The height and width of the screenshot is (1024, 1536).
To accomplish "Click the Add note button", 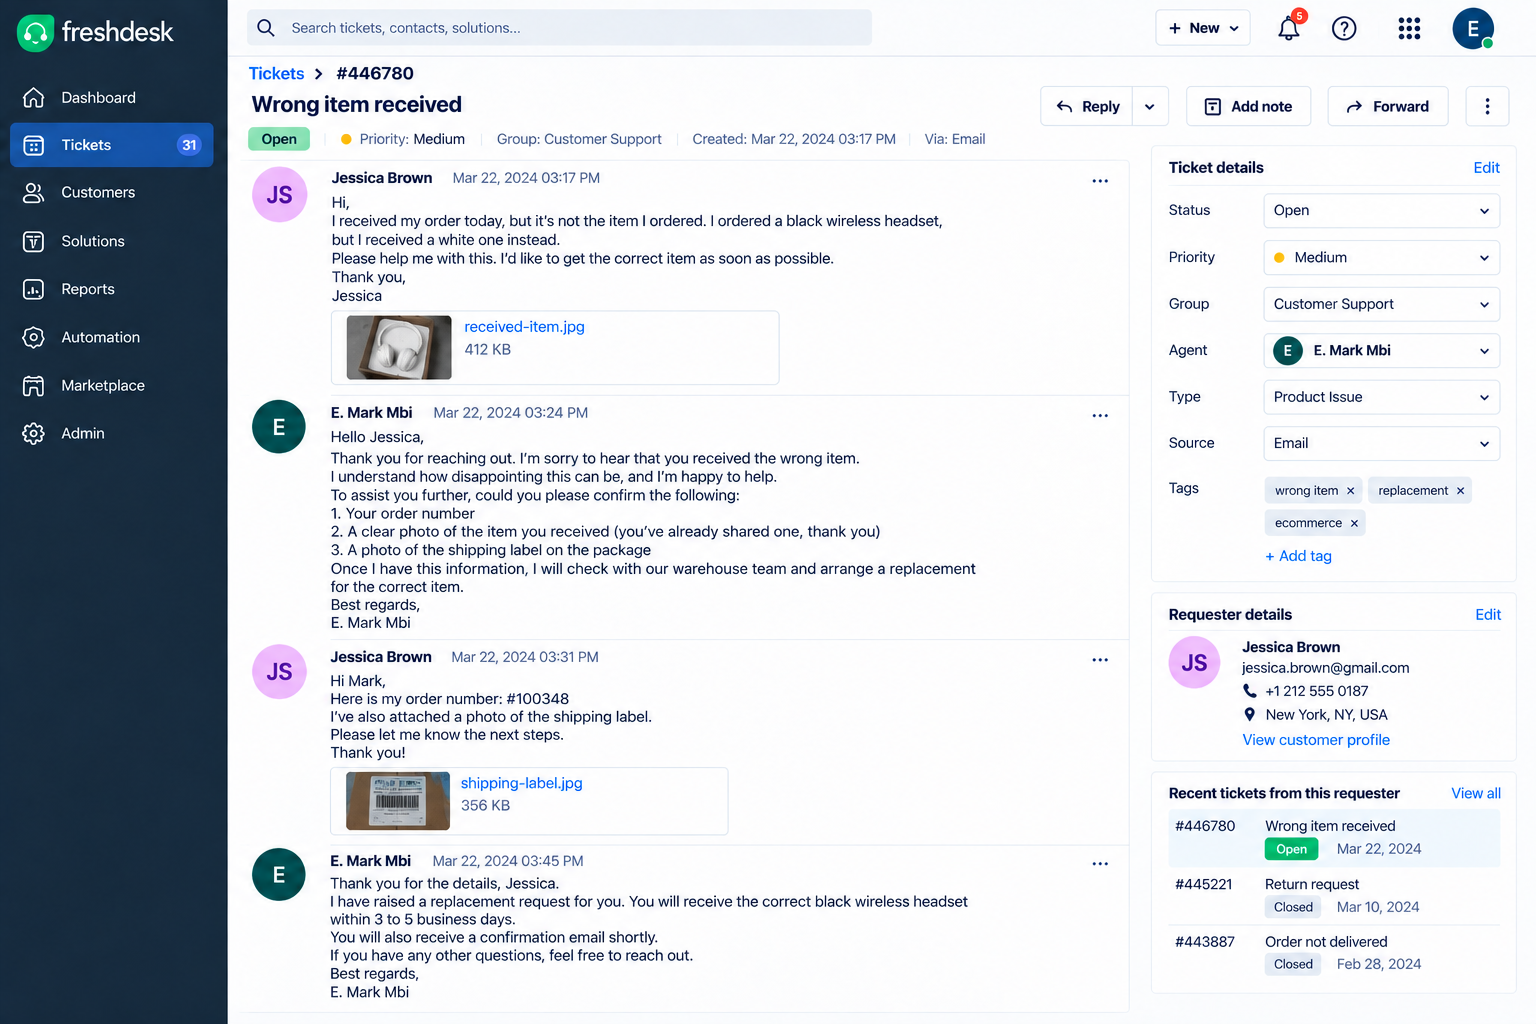I will tap(1248, 106).
